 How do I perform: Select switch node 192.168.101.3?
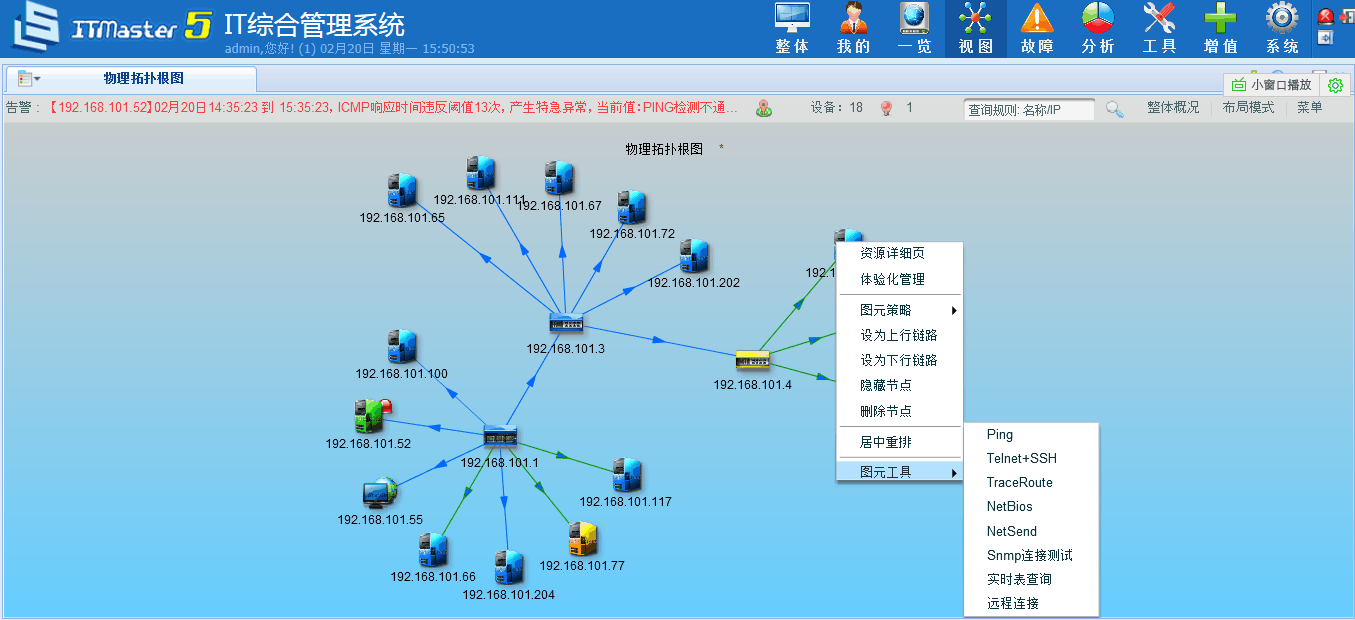pyautogui.click(x=566, y=323)
